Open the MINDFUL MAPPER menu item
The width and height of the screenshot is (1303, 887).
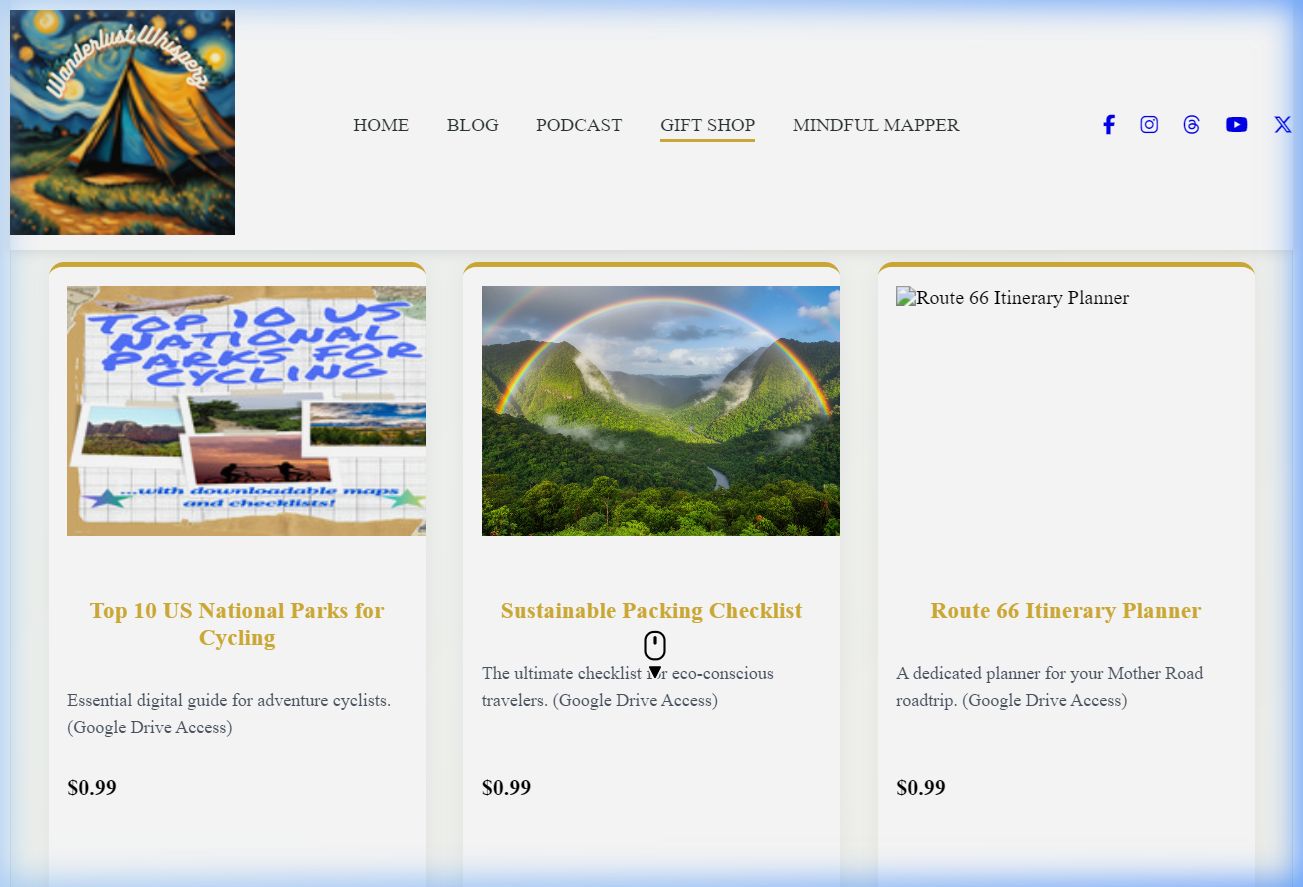[x=876, y=125]
